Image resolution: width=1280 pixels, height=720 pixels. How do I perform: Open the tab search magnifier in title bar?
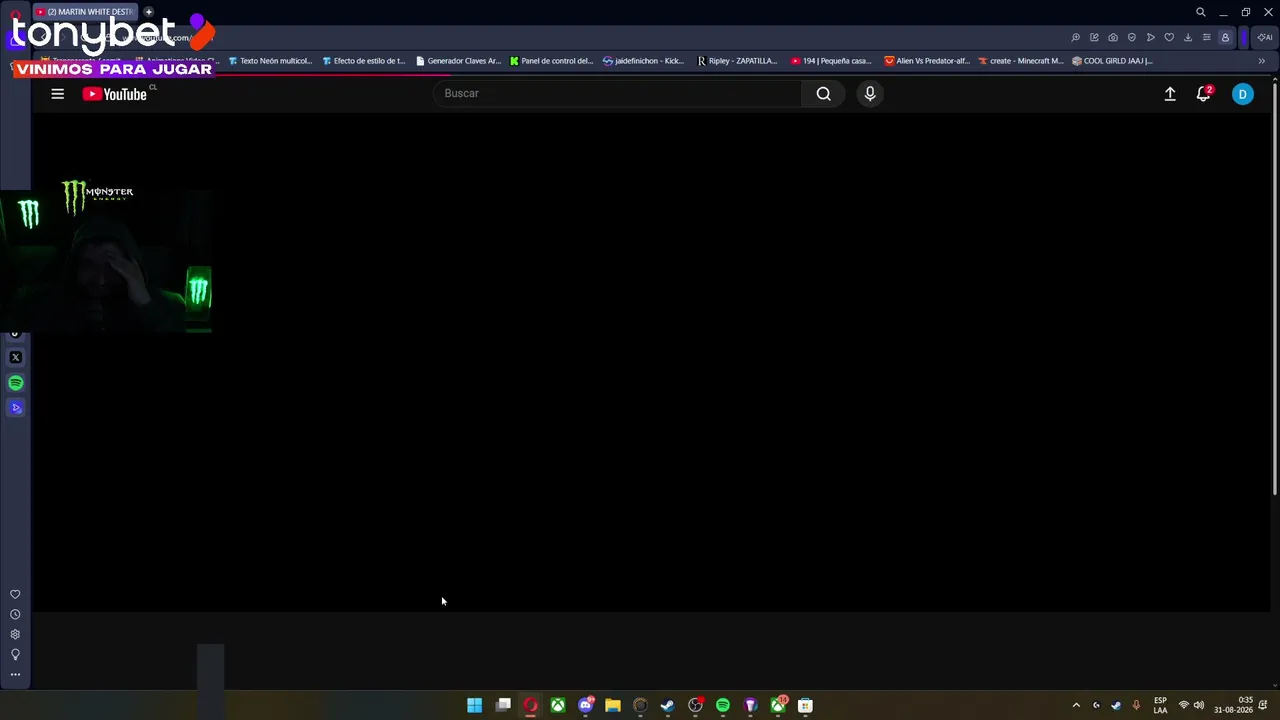[1200, 12]
